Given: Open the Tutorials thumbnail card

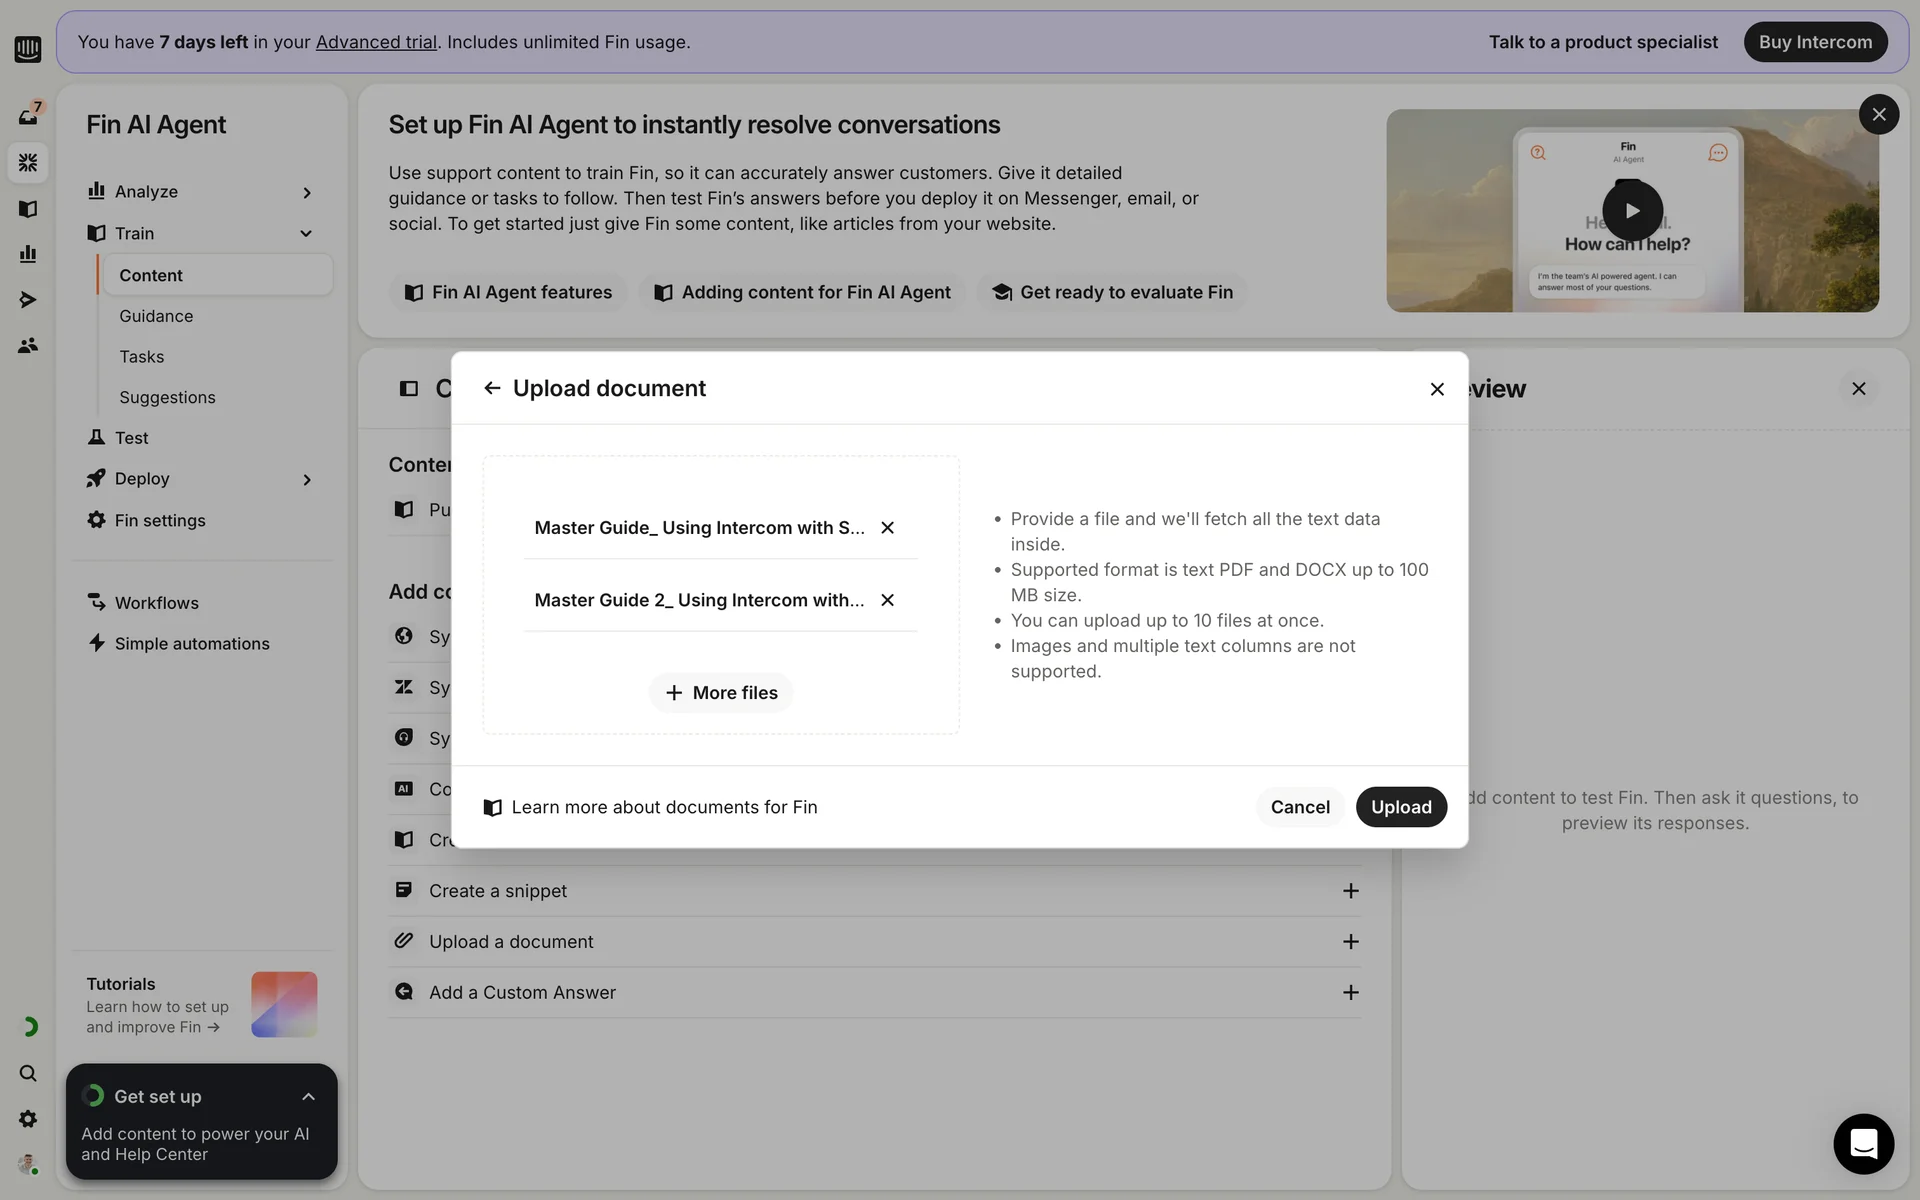Looking at the screenshot, I should (x=284, y=1004).
